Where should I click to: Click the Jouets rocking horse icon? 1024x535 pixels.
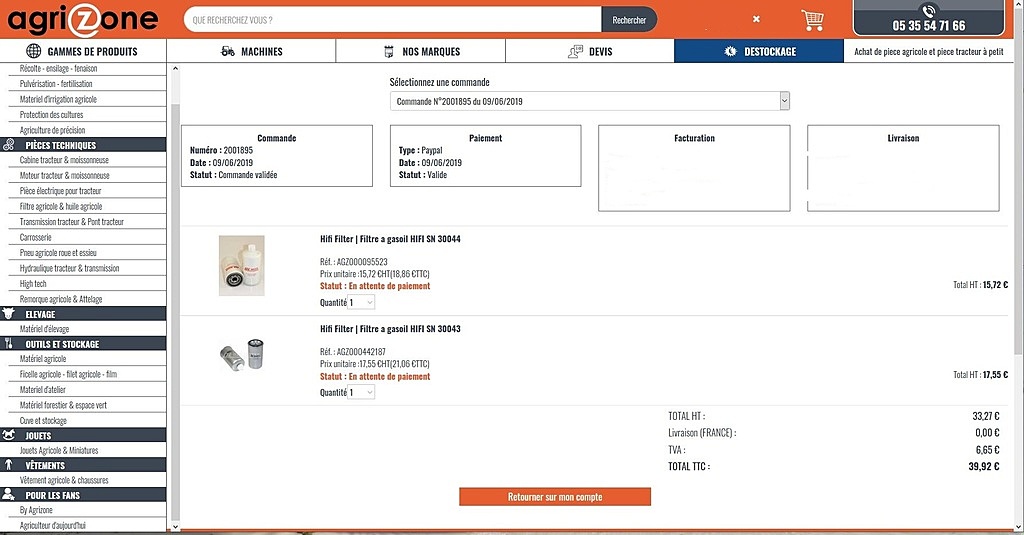(8, 435)
